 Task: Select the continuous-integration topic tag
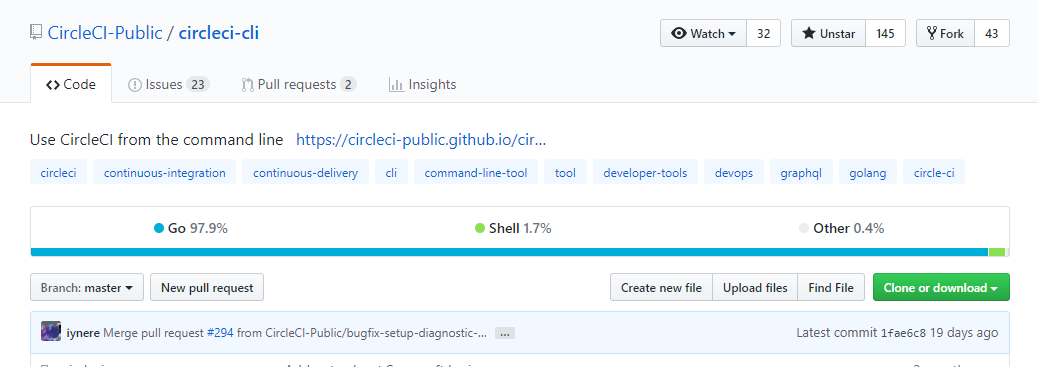pyautogui.click(x=165, y=174)
